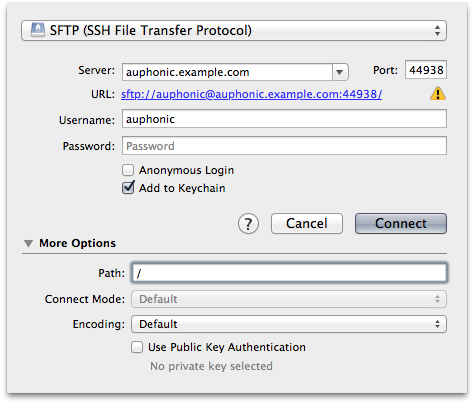
Task: Click the SFTP disk drive icon
Action: tap(38, 30)
